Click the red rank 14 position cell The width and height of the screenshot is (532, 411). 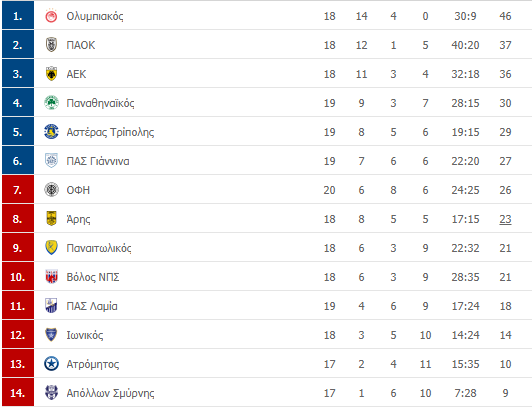18,392
